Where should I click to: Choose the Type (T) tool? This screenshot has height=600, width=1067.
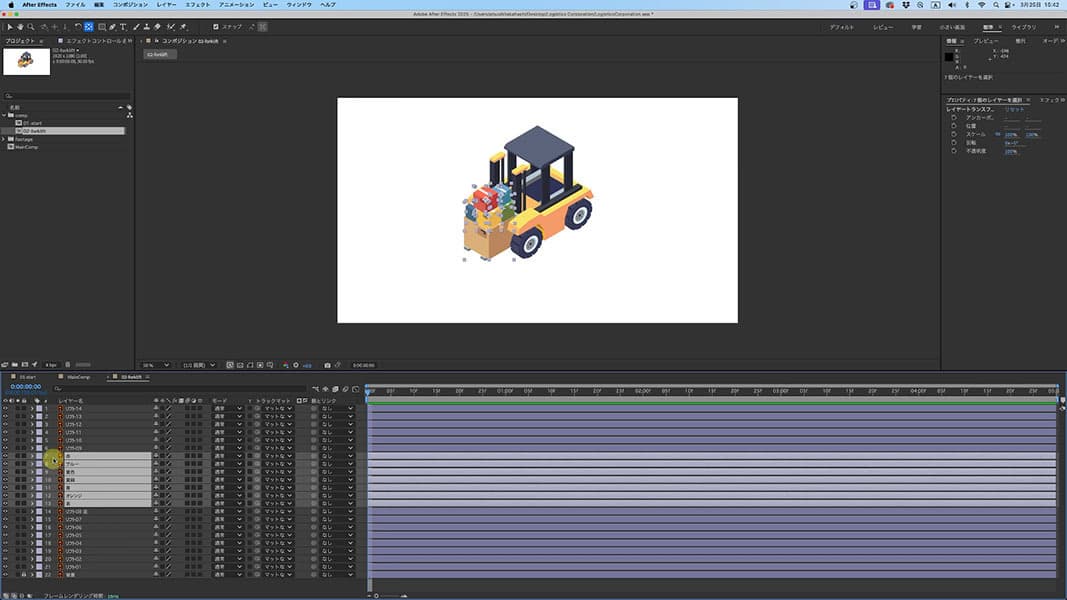tap(123, 27)
